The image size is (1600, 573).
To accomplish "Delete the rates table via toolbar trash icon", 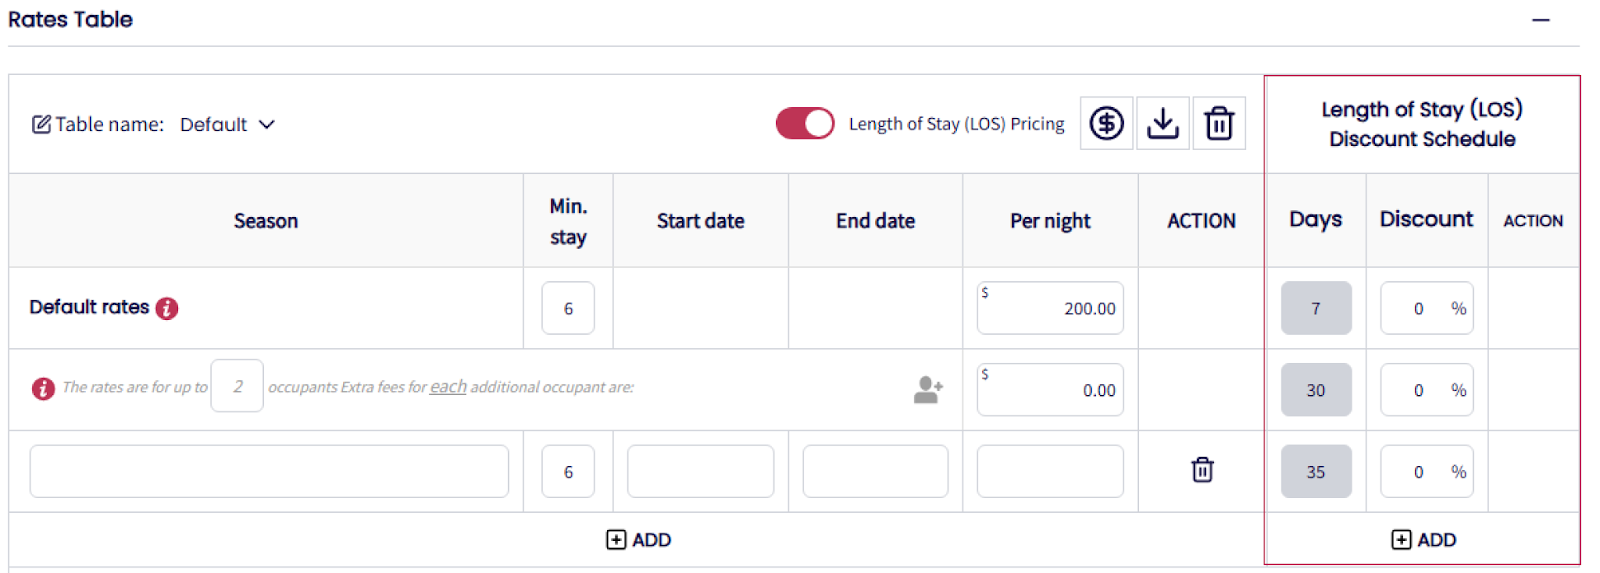I will click(x=1219, y=124).
